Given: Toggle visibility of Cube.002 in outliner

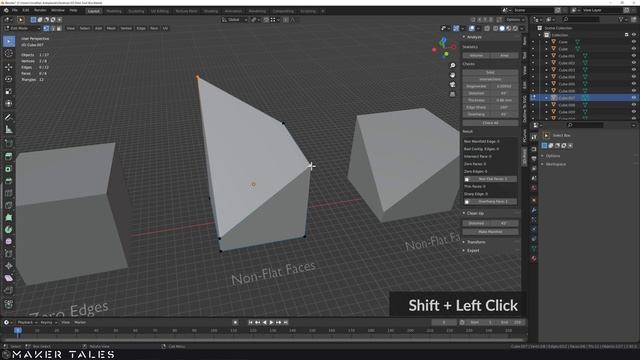Looking at the screenshot, I should [x=634, y=63].
